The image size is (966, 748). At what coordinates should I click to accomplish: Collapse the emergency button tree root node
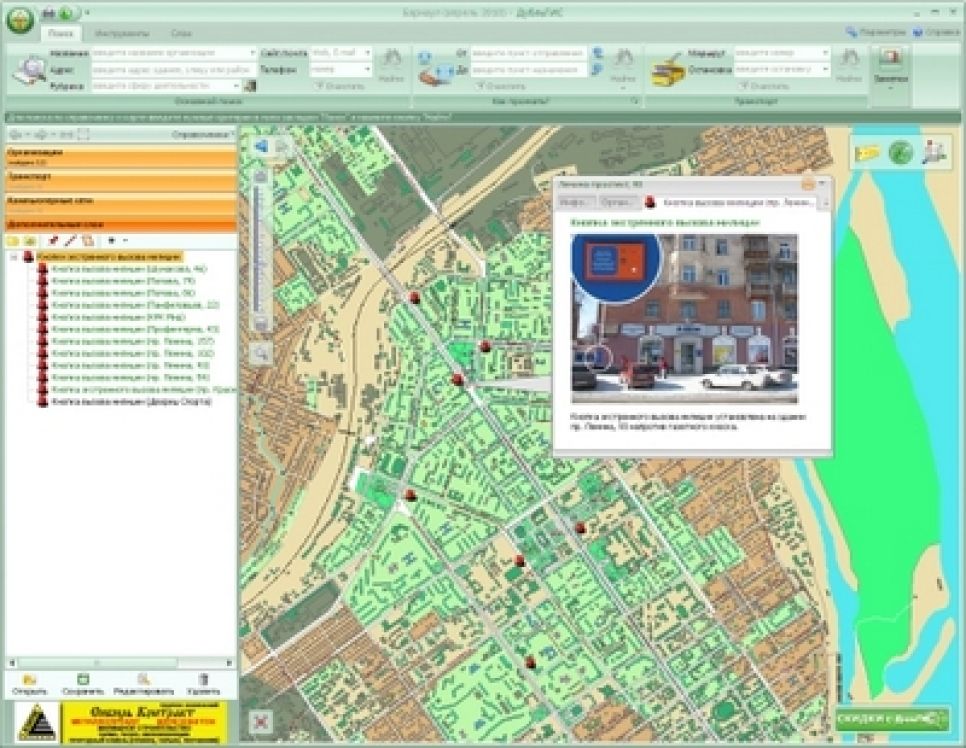click(x=13, y=257)
